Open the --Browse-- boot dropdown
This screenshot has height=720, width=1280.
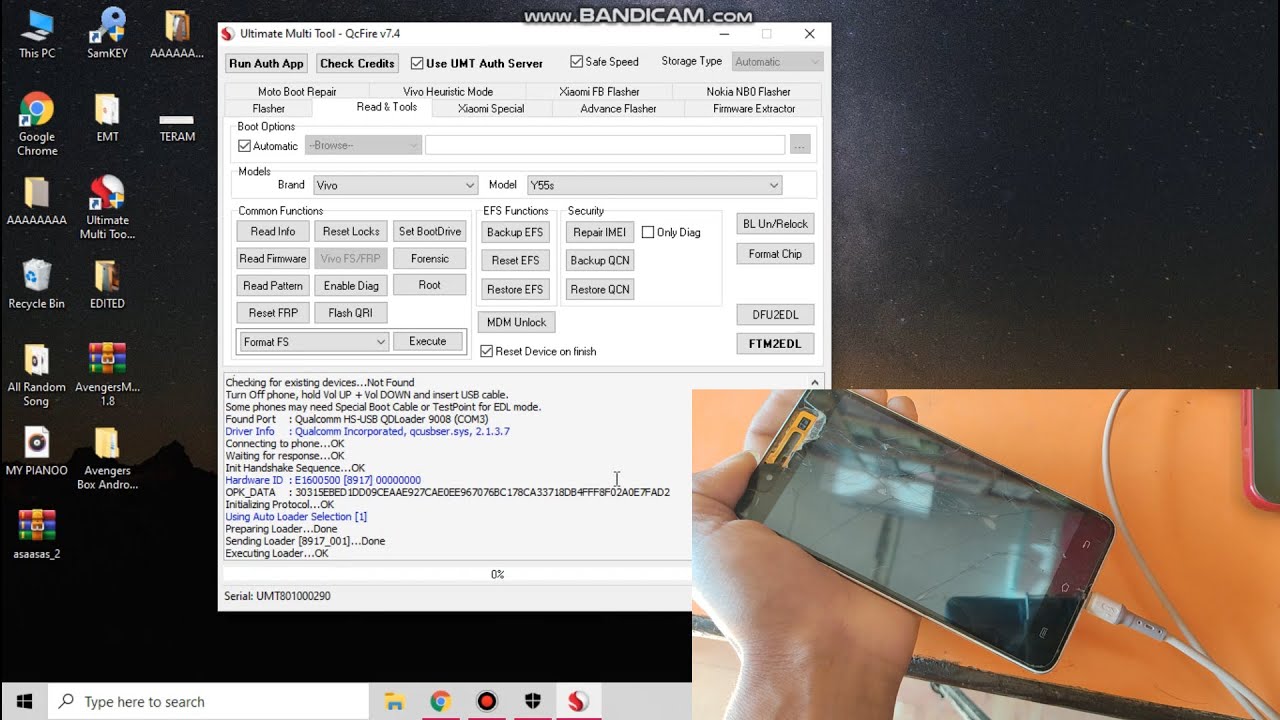tap(363, 146)
